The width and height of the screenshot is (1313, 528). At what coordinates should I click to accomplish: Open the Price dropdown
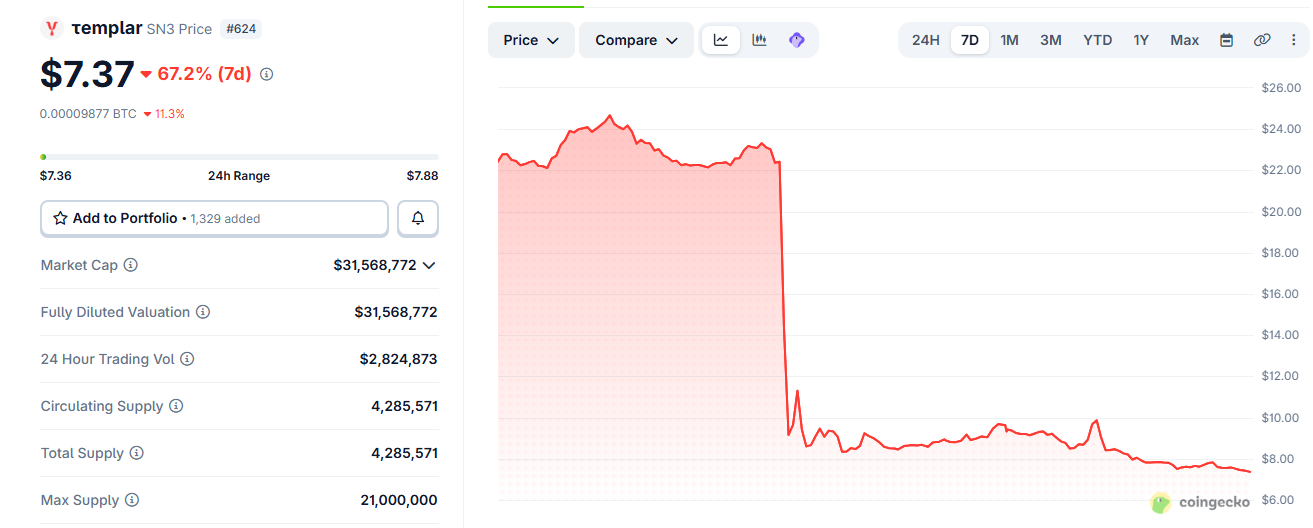point(531,40)
